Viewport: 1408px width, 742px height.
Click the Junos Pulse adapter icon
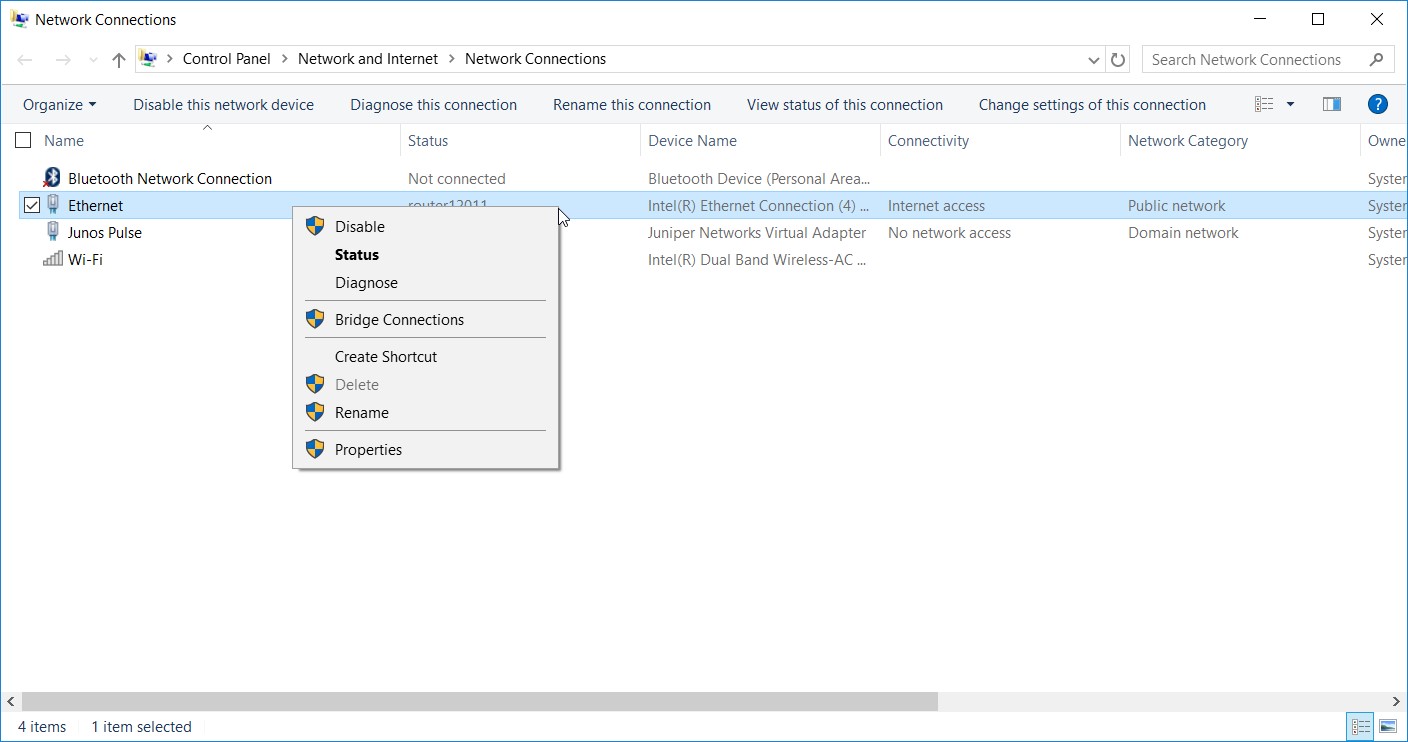click(53, 232)
